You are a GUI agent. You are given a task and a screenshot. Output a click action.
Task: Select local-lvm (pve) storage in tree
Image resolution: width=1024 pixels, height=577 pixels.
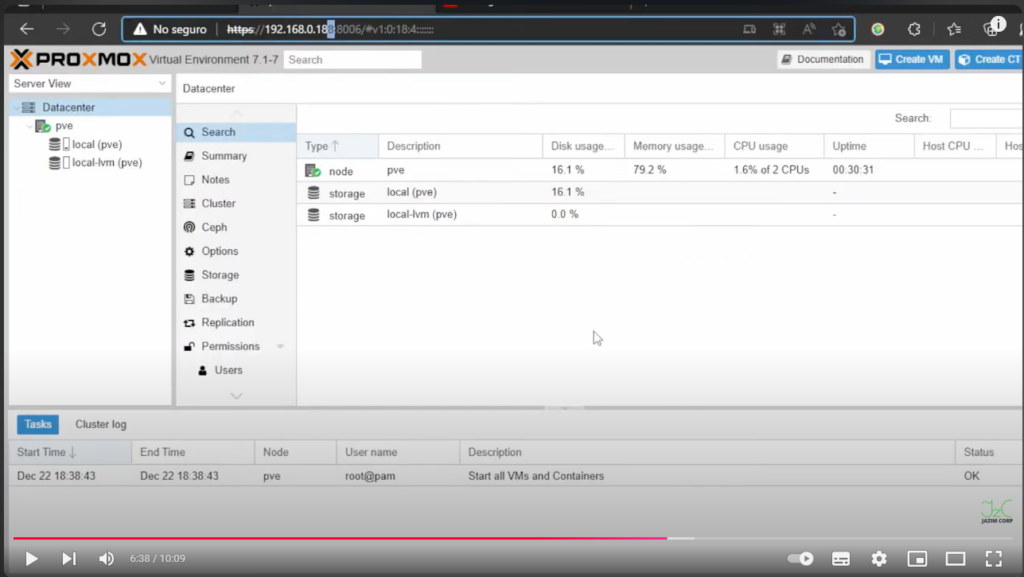click(107, 162)
